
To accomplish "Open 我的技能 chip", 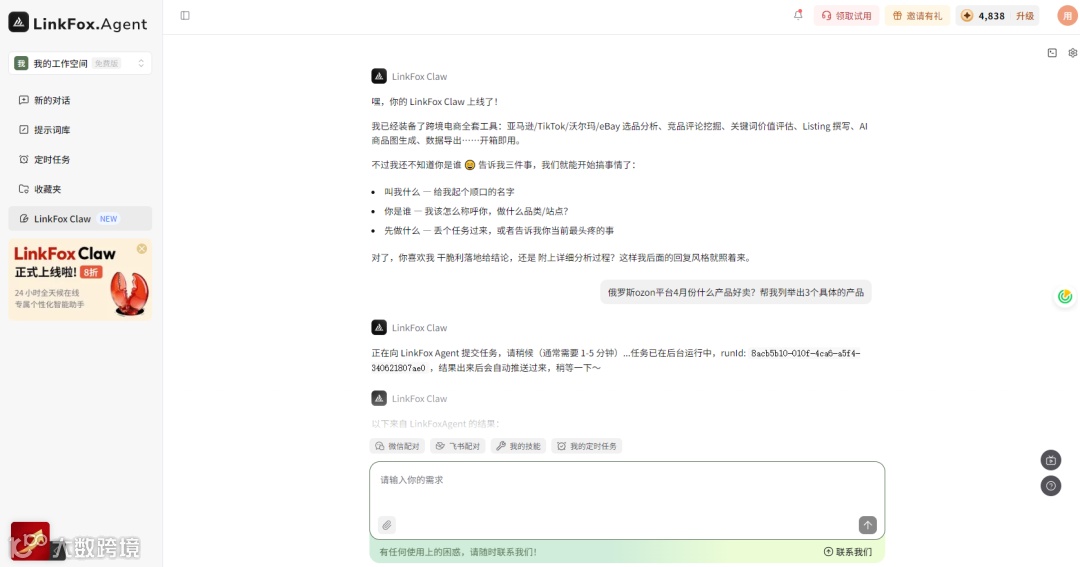I will [x=519, y=446].
